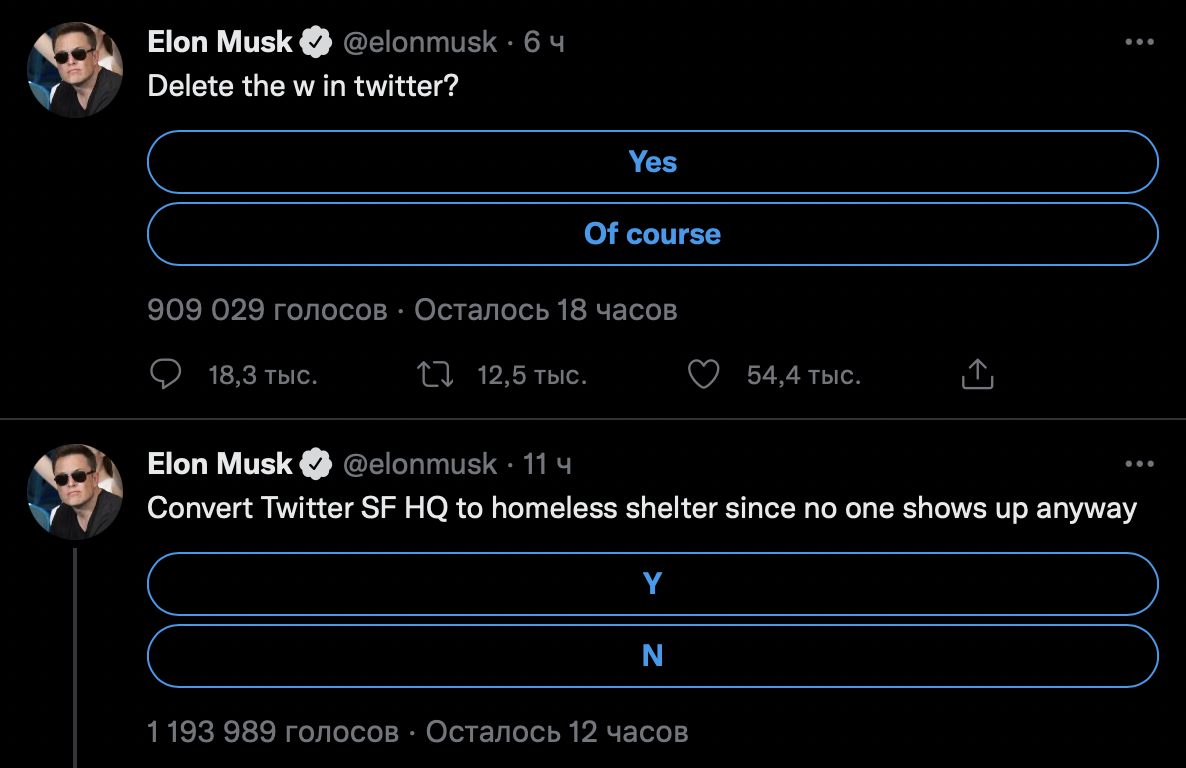Open Elon Musk name link in first tweet
The width and height of the screenshot is (1186, 768).
(x=220, y=42)
